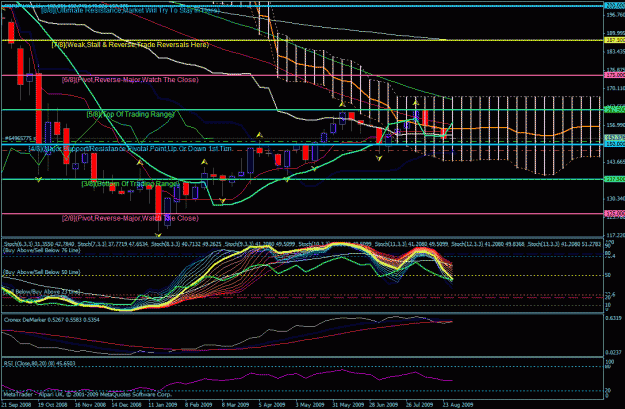This screenshot has height=409, width=625.
Task: Click the blue 150.000 price tag
Action: pos(615,144)
